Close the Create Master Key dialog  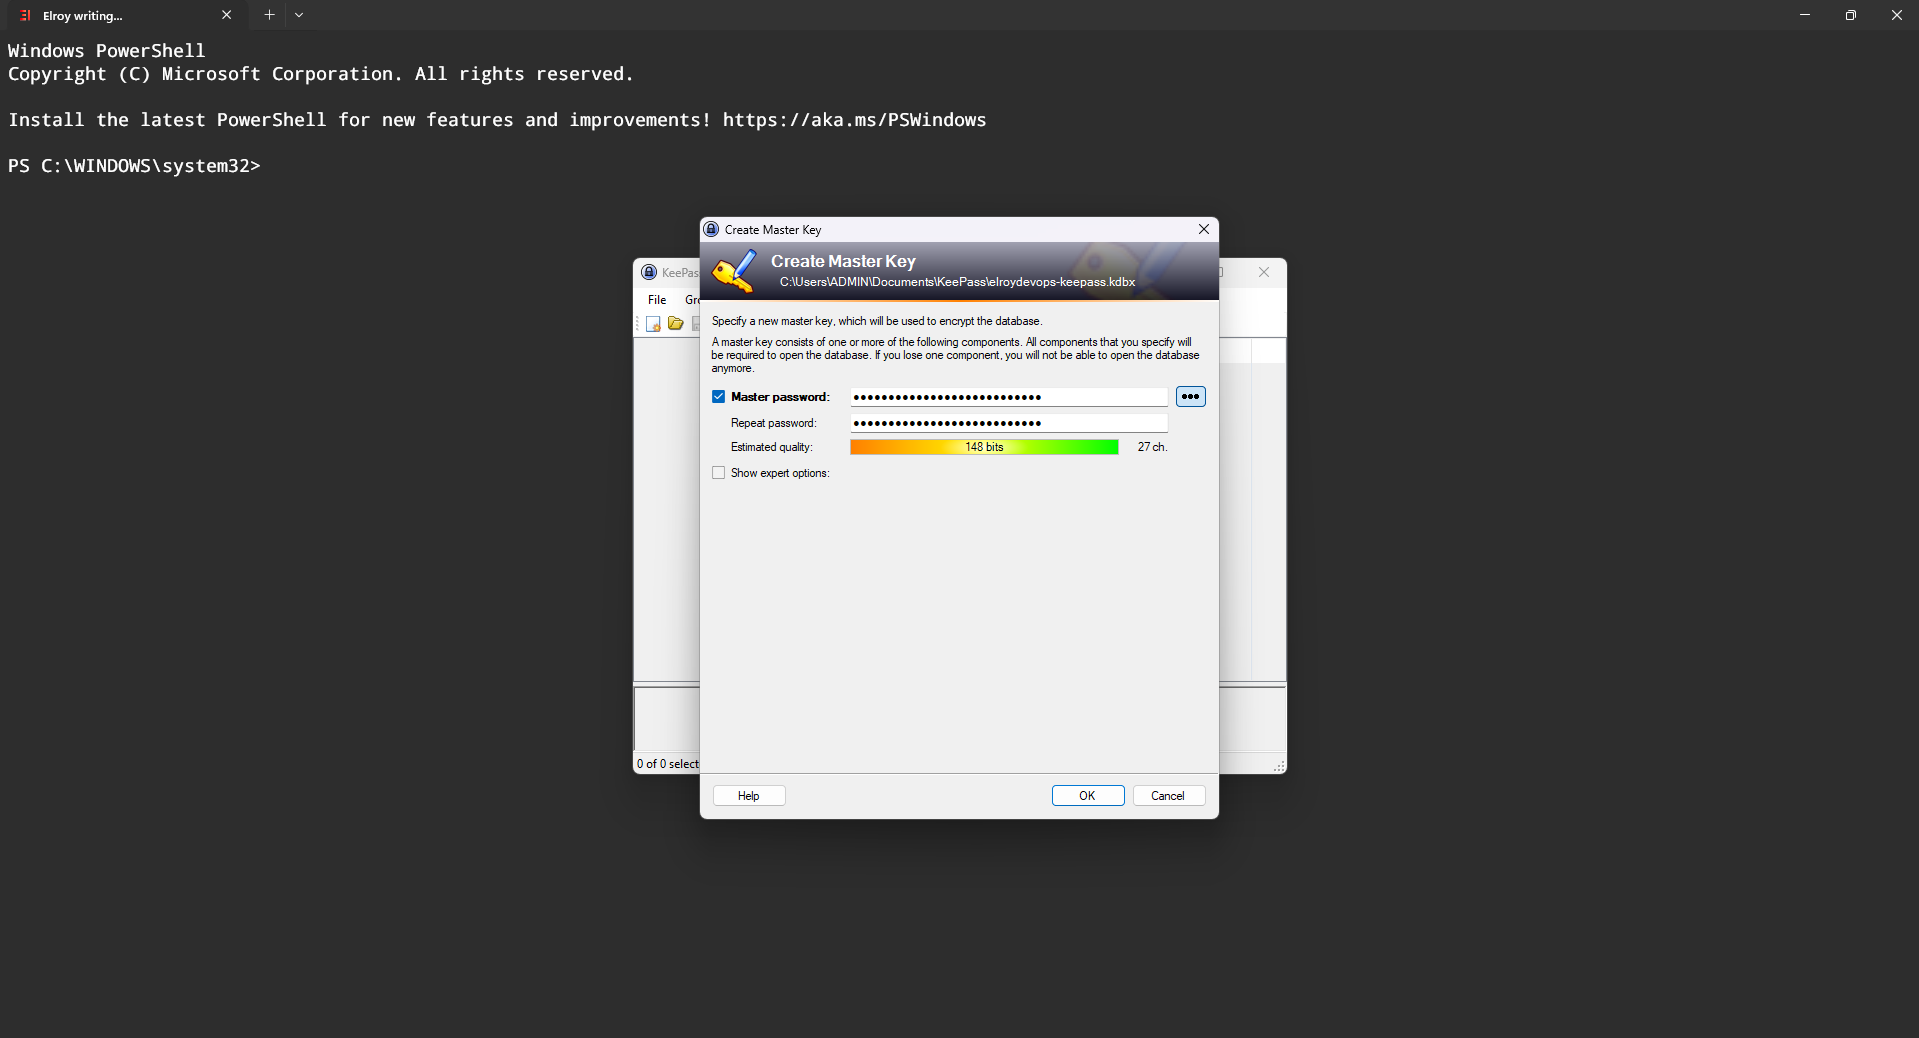[x=1204, y=229]
